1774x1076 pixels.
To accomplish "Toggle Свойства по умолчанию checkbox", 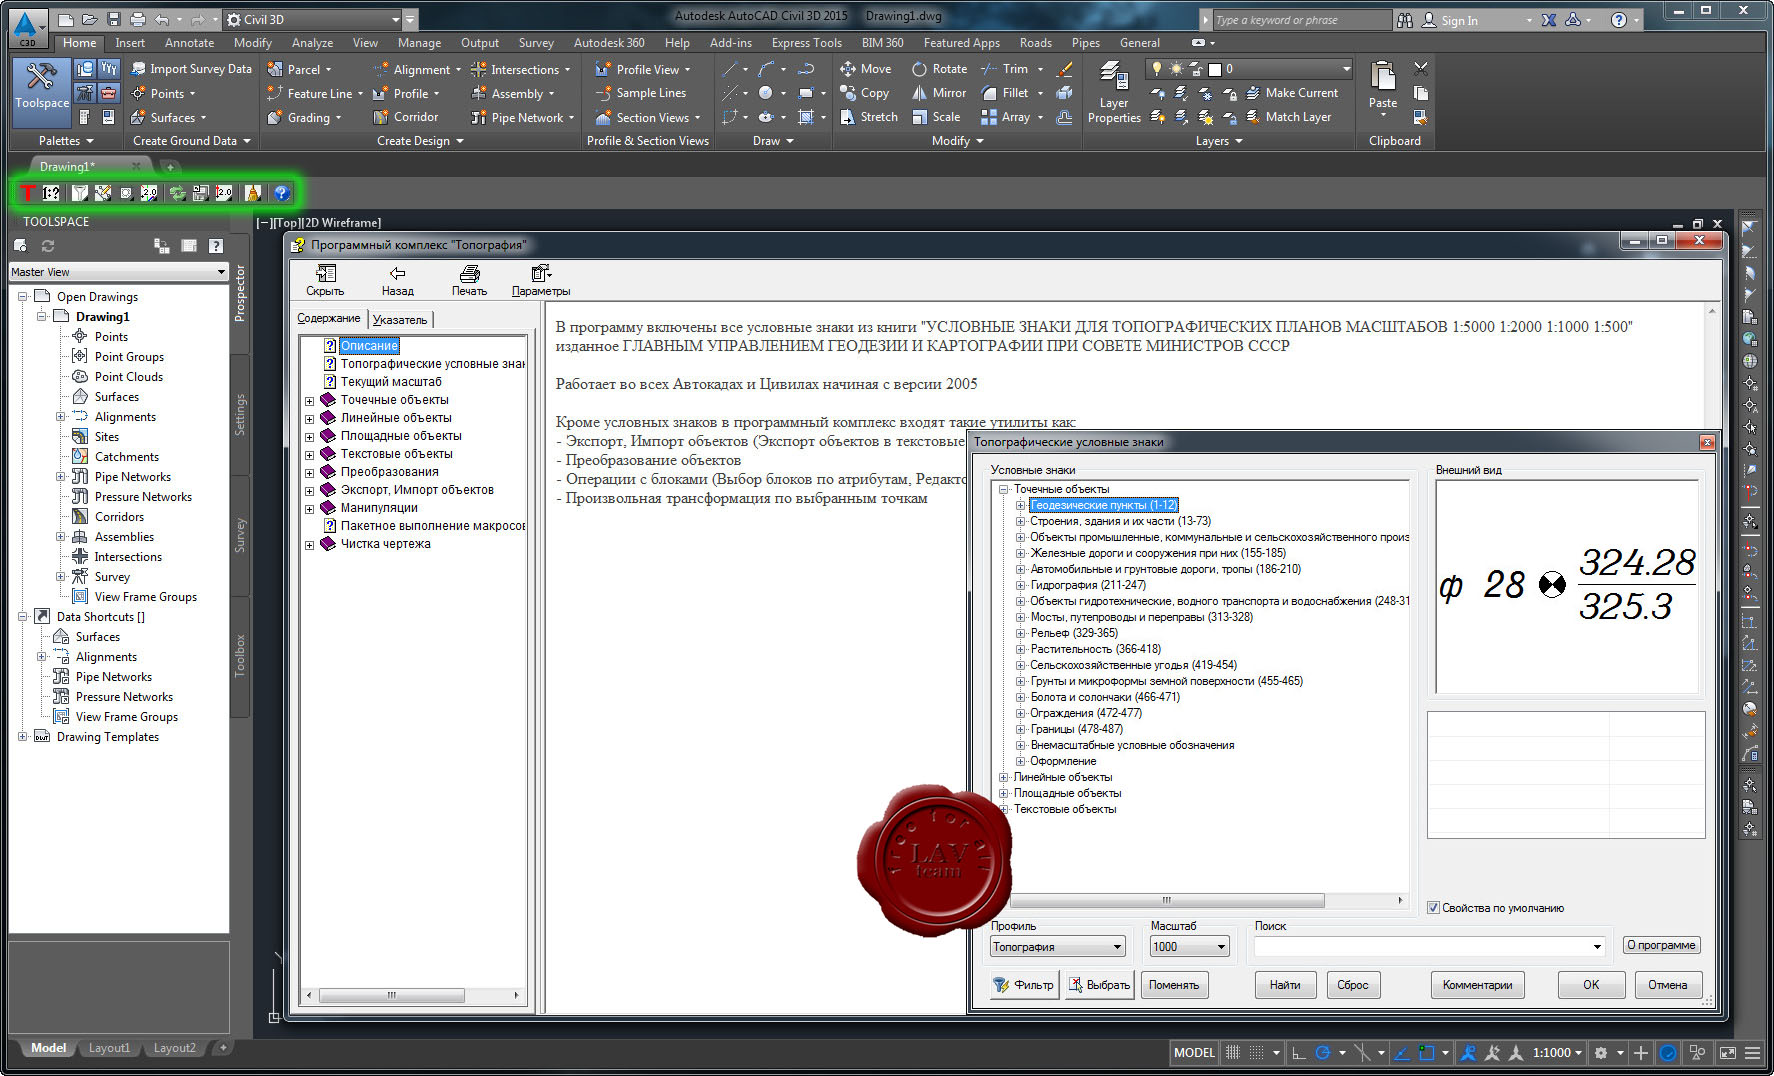I will tap(1433, 908).
